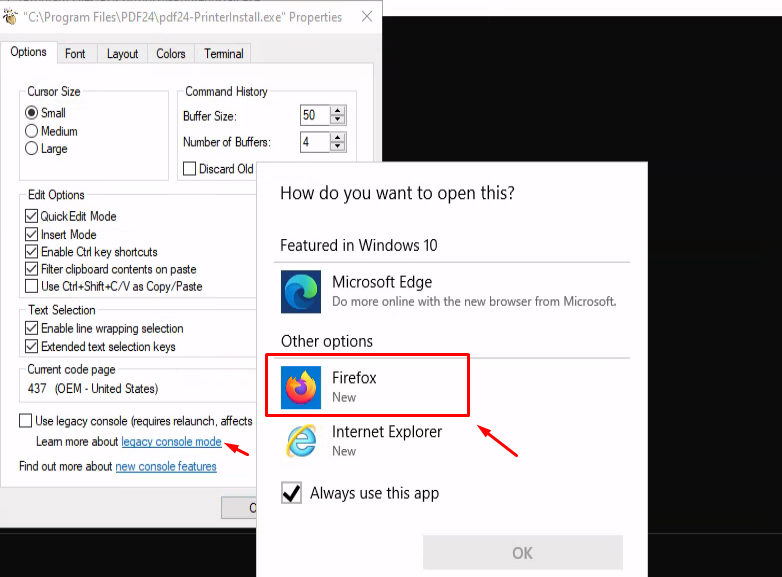Screen dimensions: 782x577
Task: Increase Number of Buffers value
Action: point(338,137)
